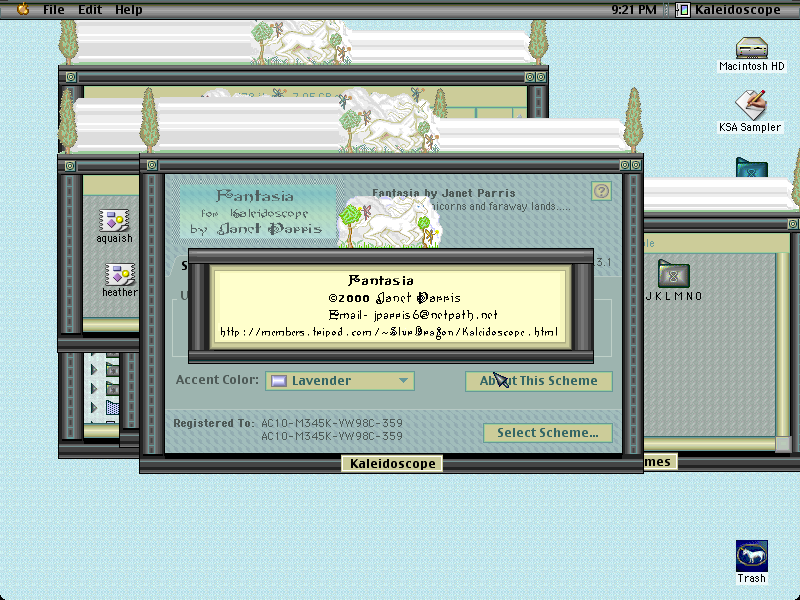800x600 pixels.
Task: Expand the triangle beside the dotted document icon
Action: [94, 408]
